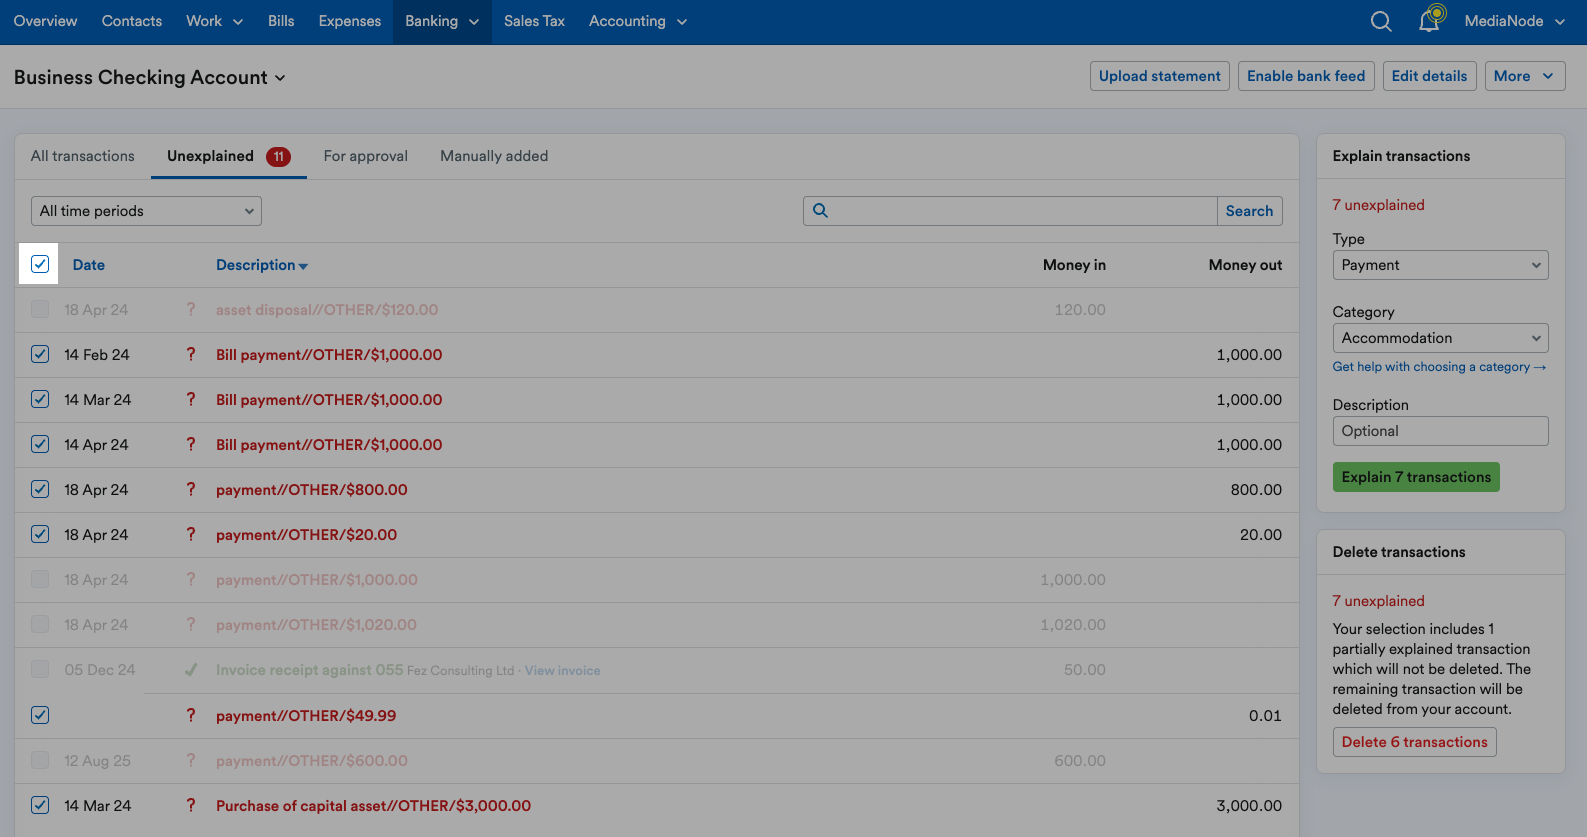Screen dimensions: 1587x837
Task: Open the All time periods dropdown
Action: [x=146, y=211]
